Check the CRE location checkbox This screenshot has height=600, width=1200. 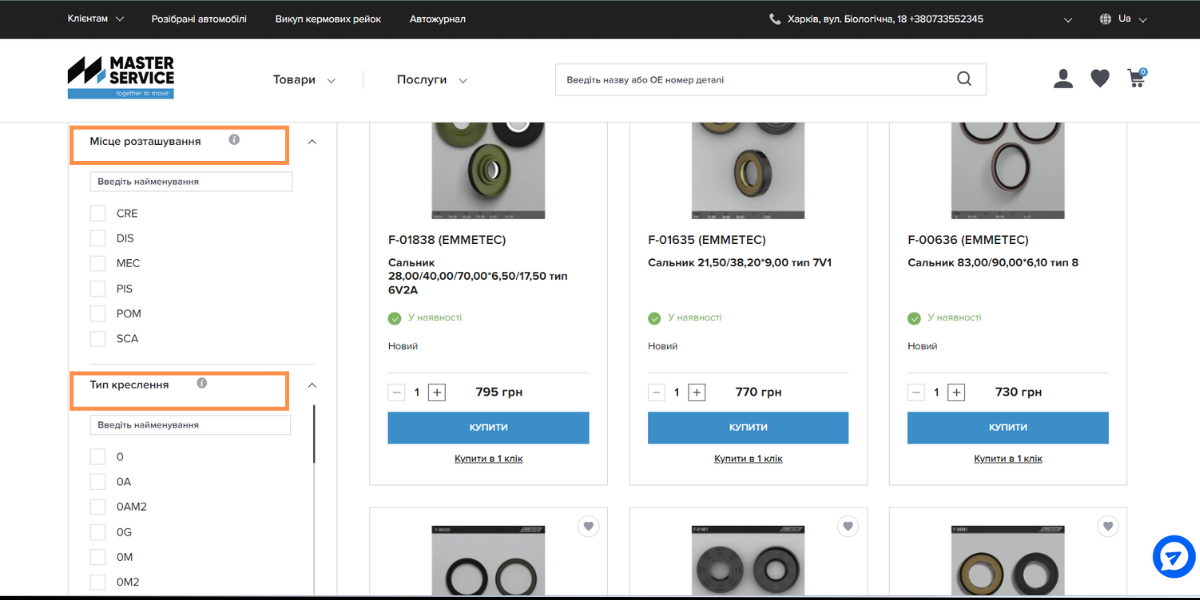coord(98,213)
